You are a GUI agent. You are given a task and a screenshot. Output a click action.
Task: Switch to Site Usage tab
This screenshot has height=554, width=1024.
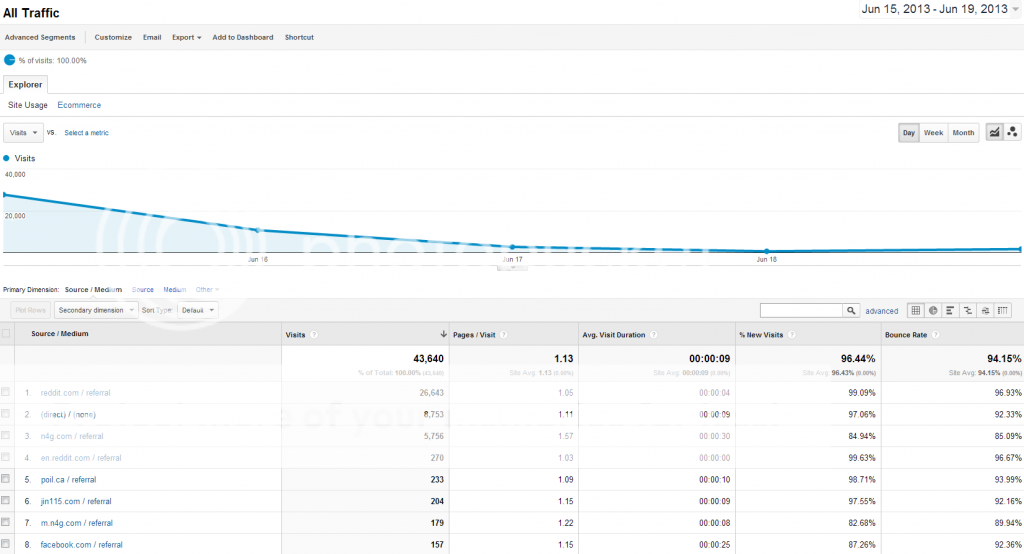(27, 105)
